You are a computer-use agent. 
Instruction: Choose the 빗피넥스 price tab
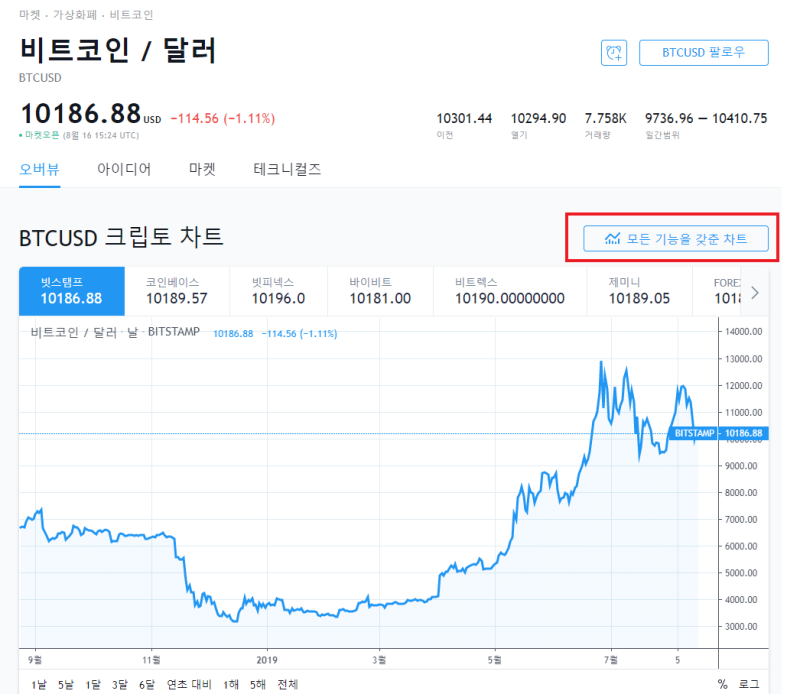(x=279, y=291)
